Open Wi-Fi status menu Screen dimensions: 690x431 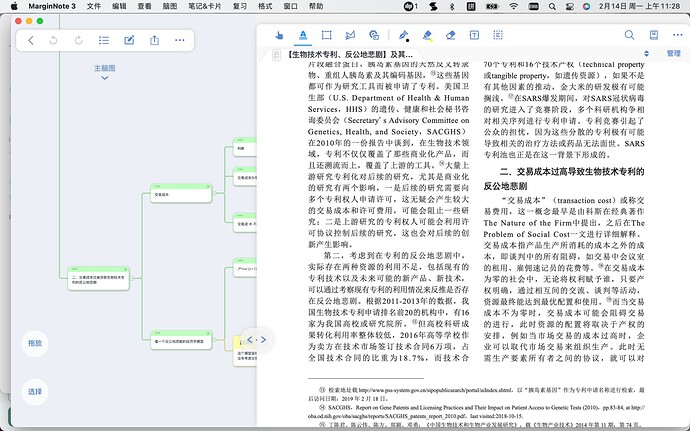click(514, 6)
